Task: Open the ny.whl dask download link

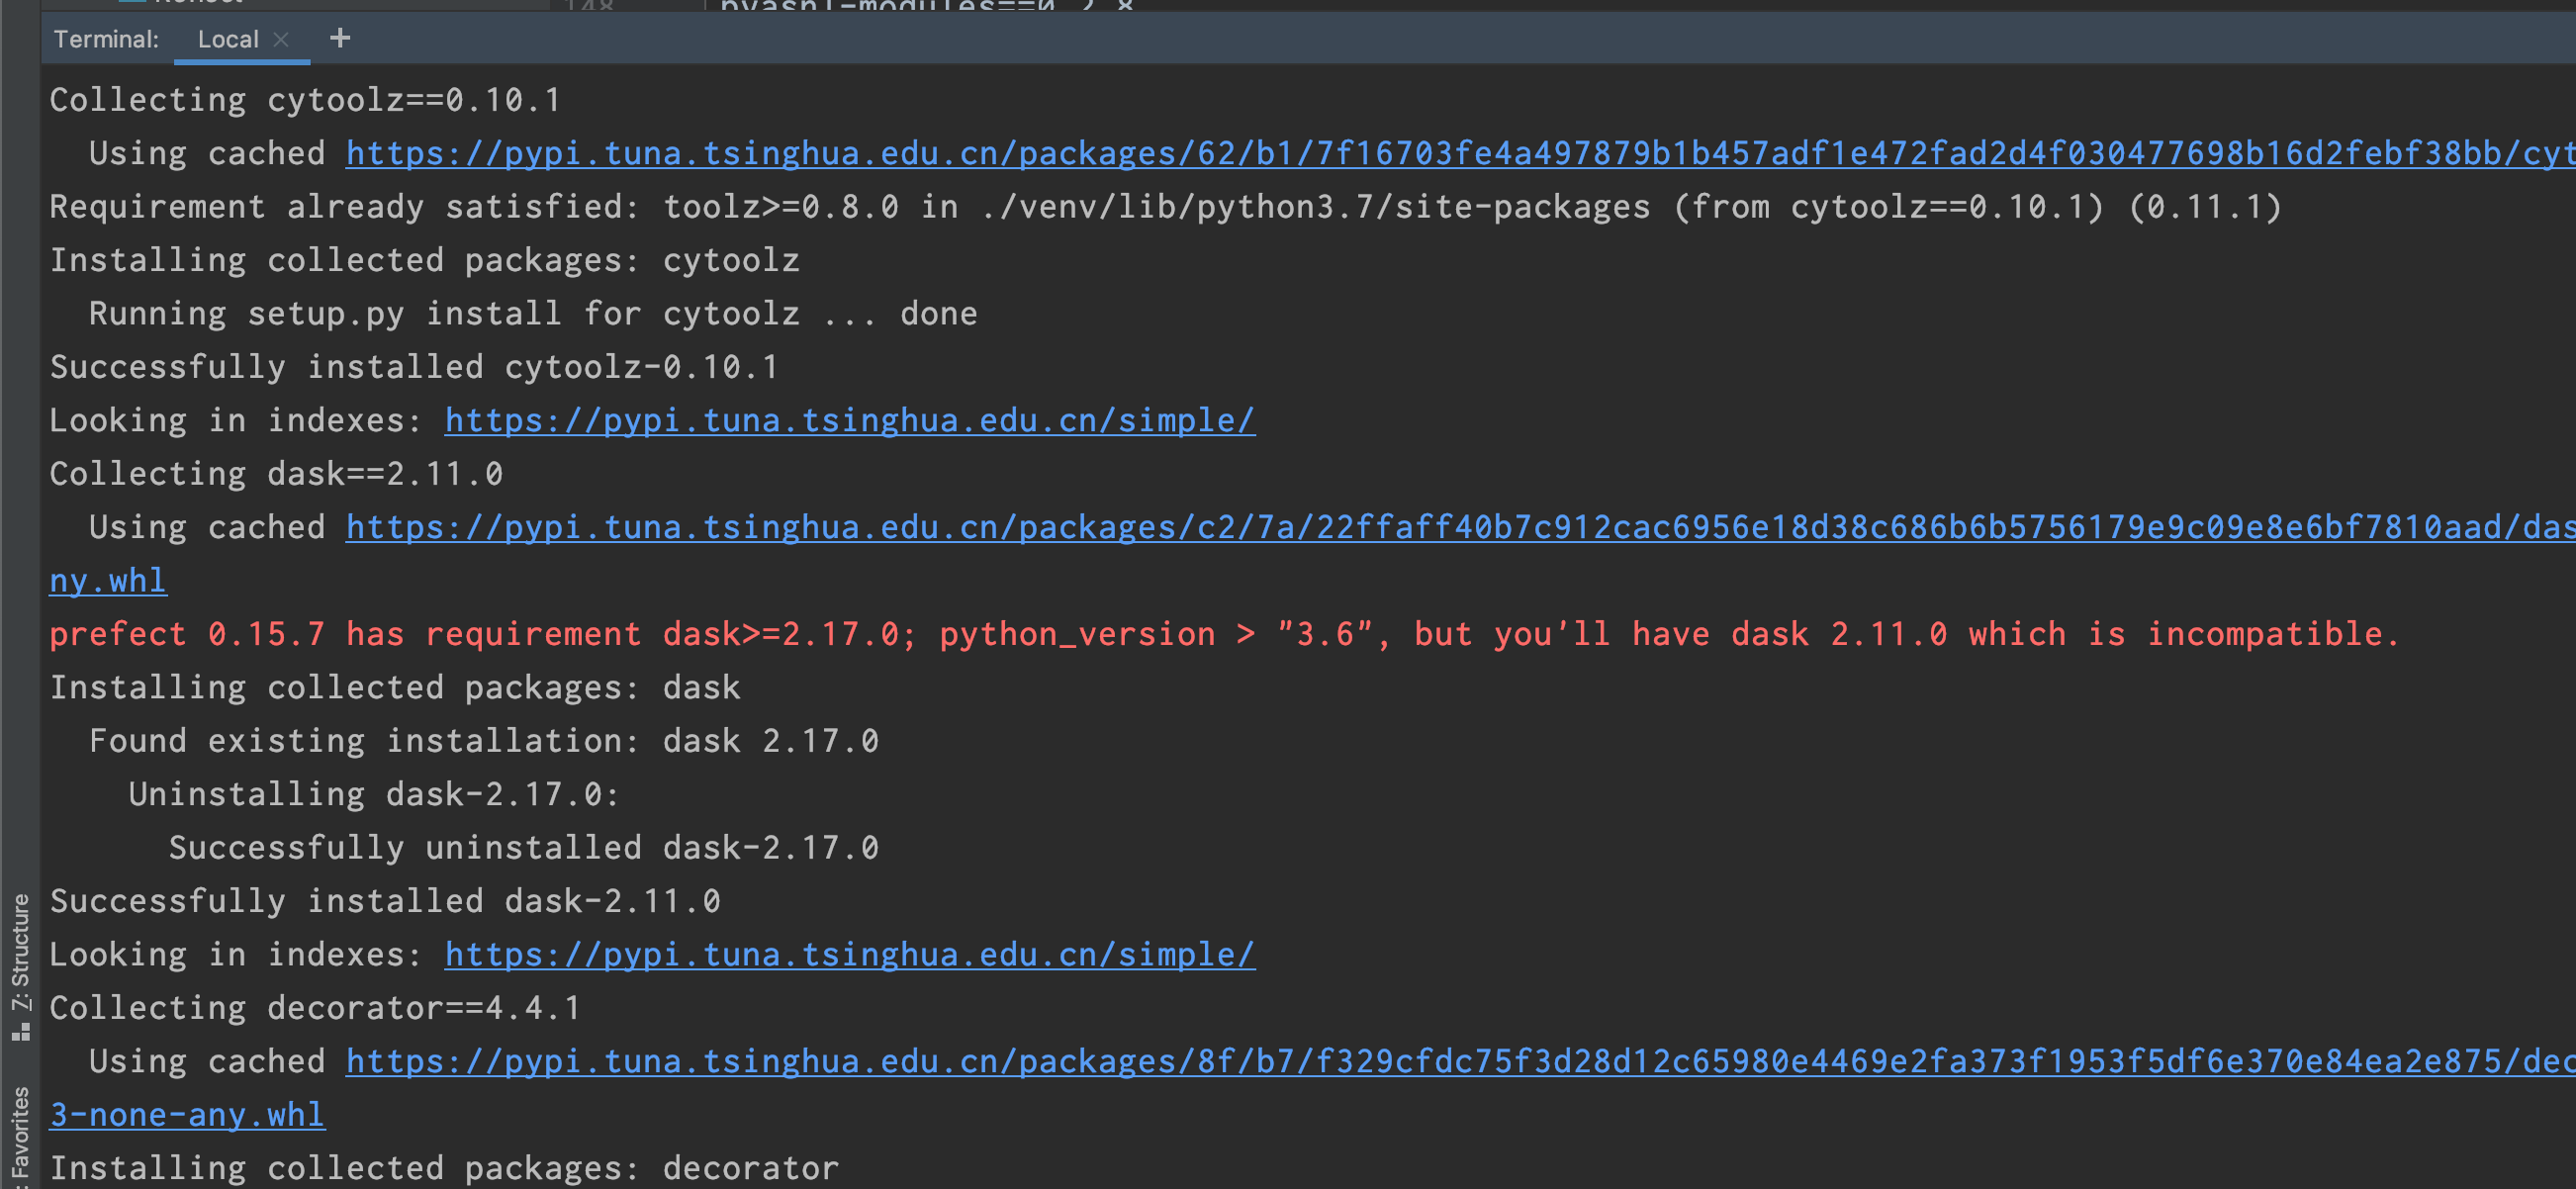Action: [x=107, y=580]
